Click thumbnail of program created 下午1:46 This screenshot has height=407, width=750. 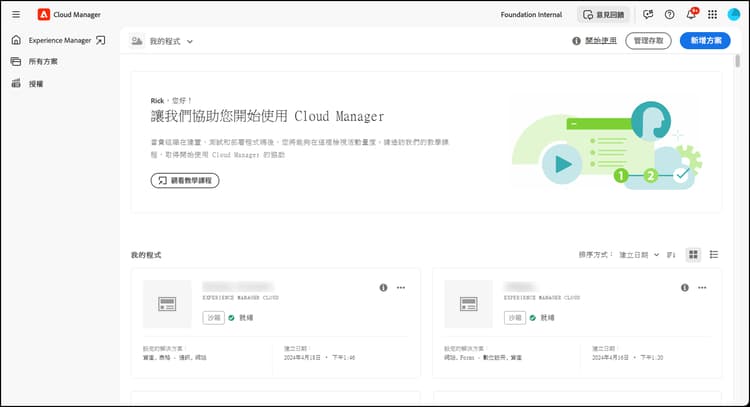[x=167, y=304]
